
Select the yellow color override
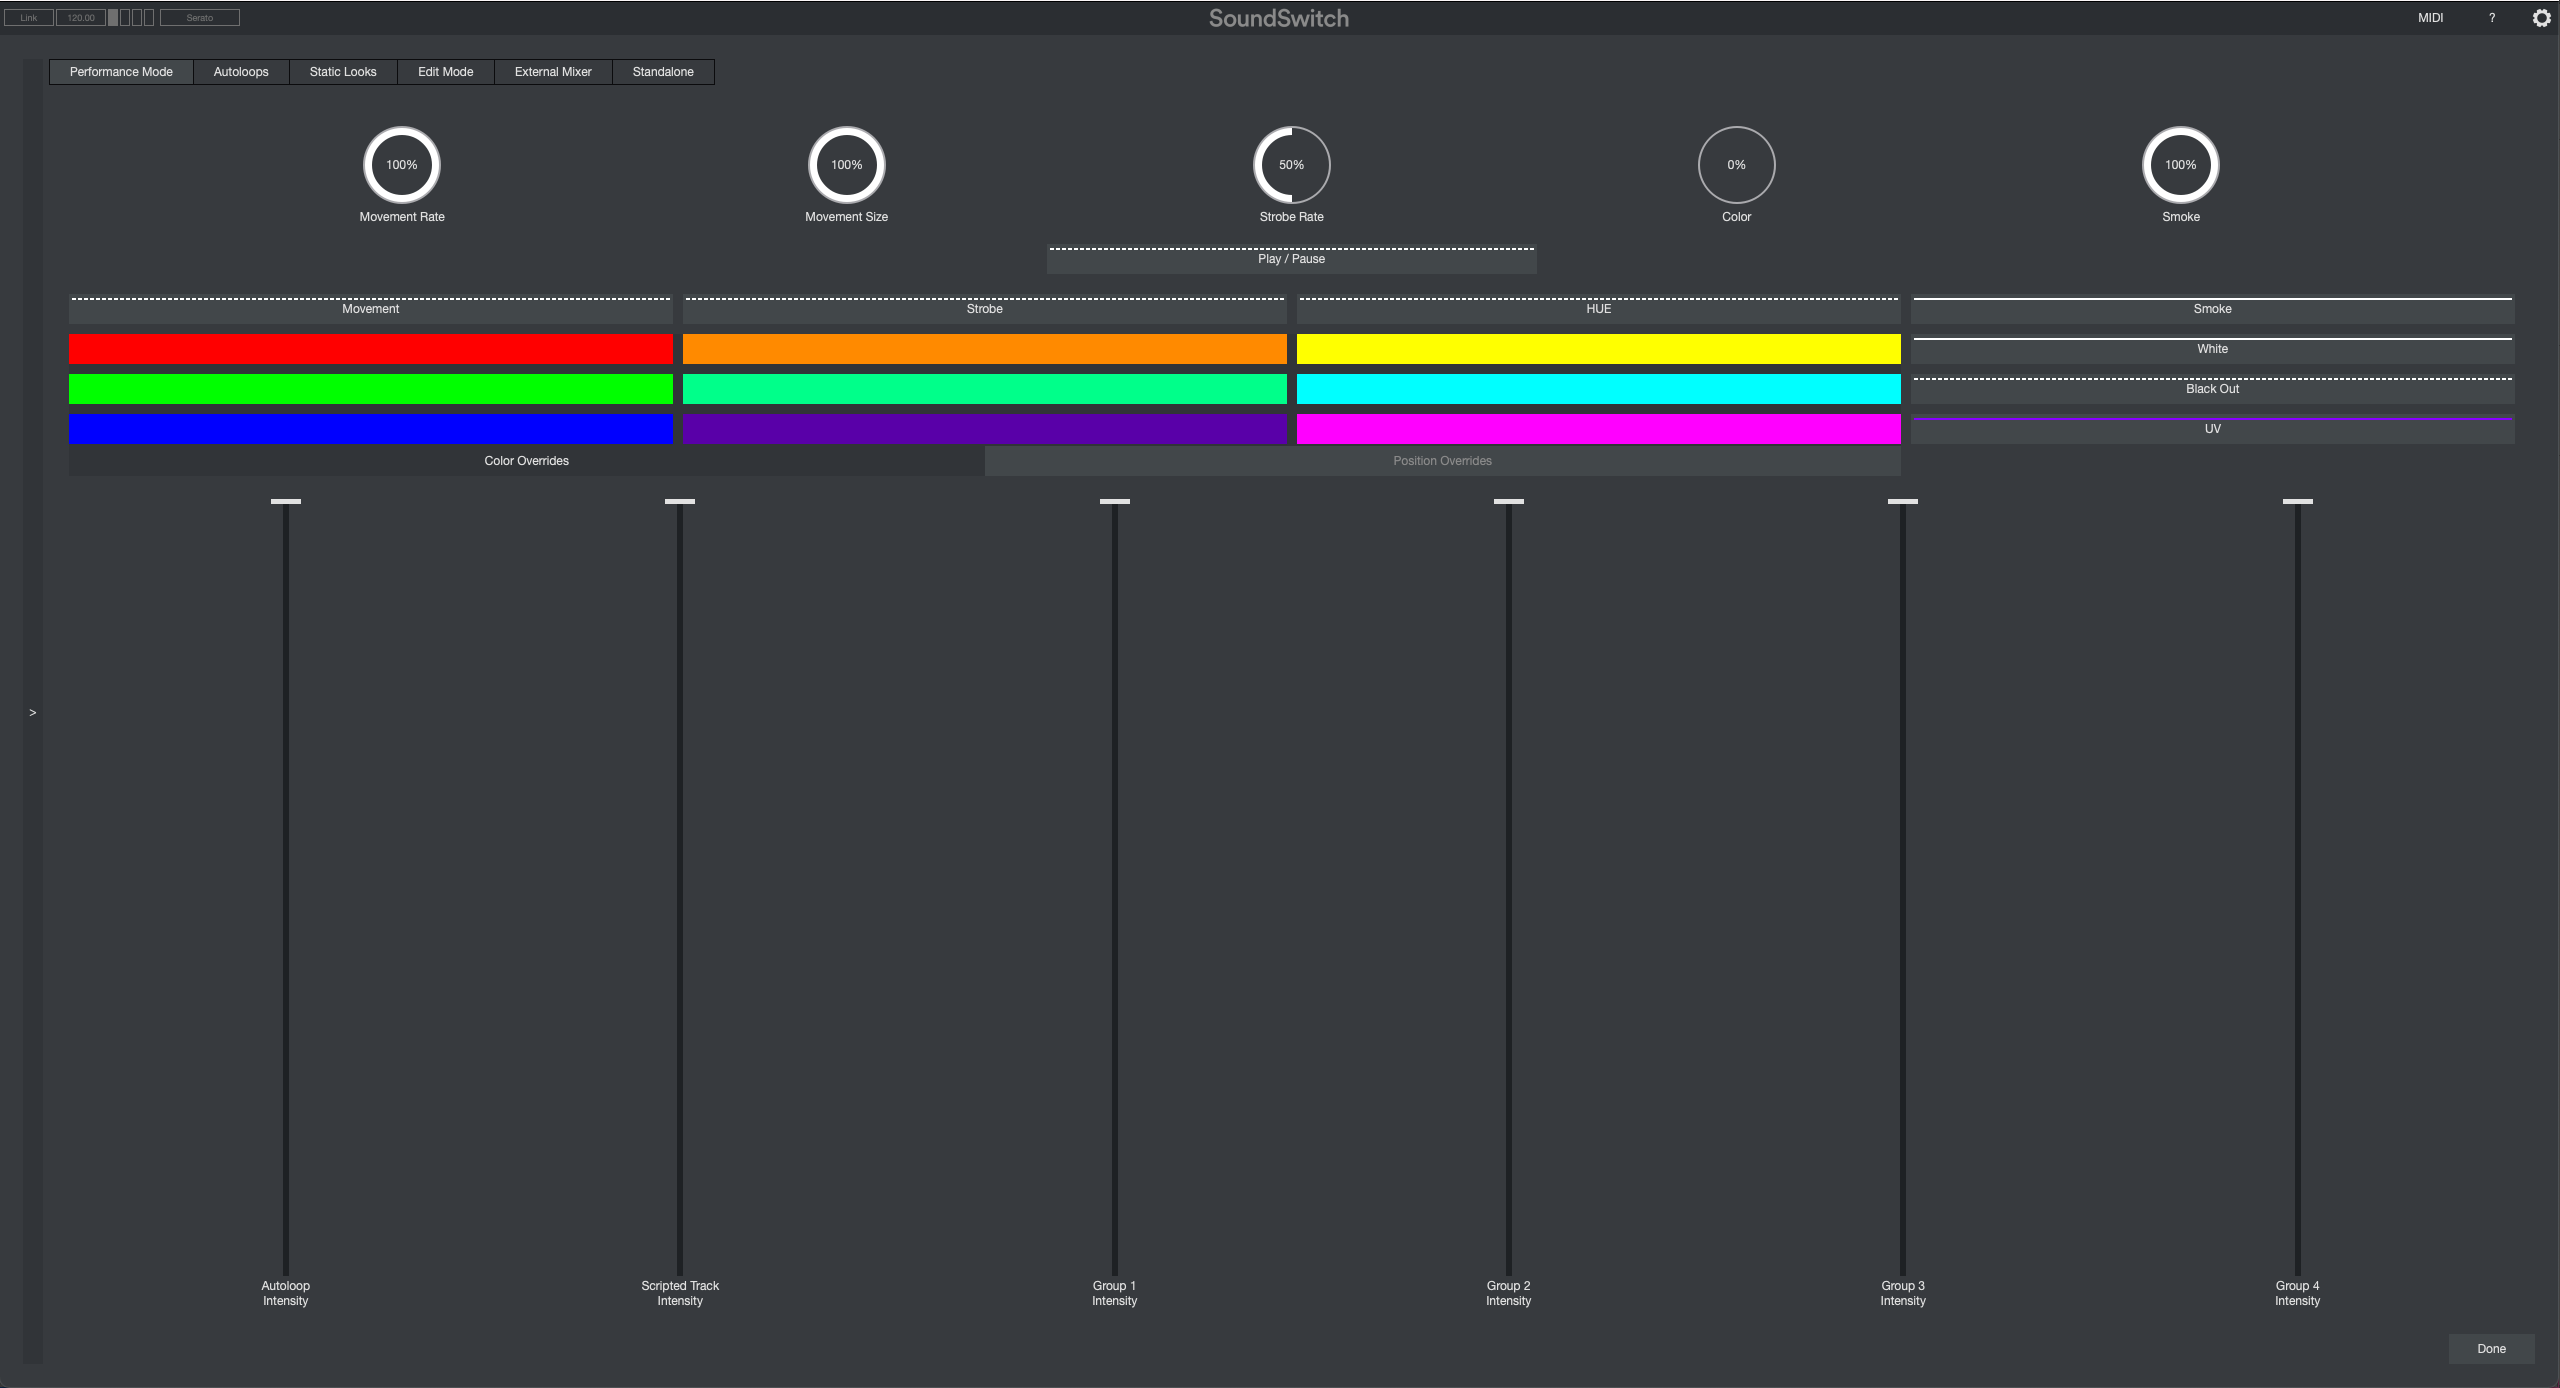(x=1599, y=349)
